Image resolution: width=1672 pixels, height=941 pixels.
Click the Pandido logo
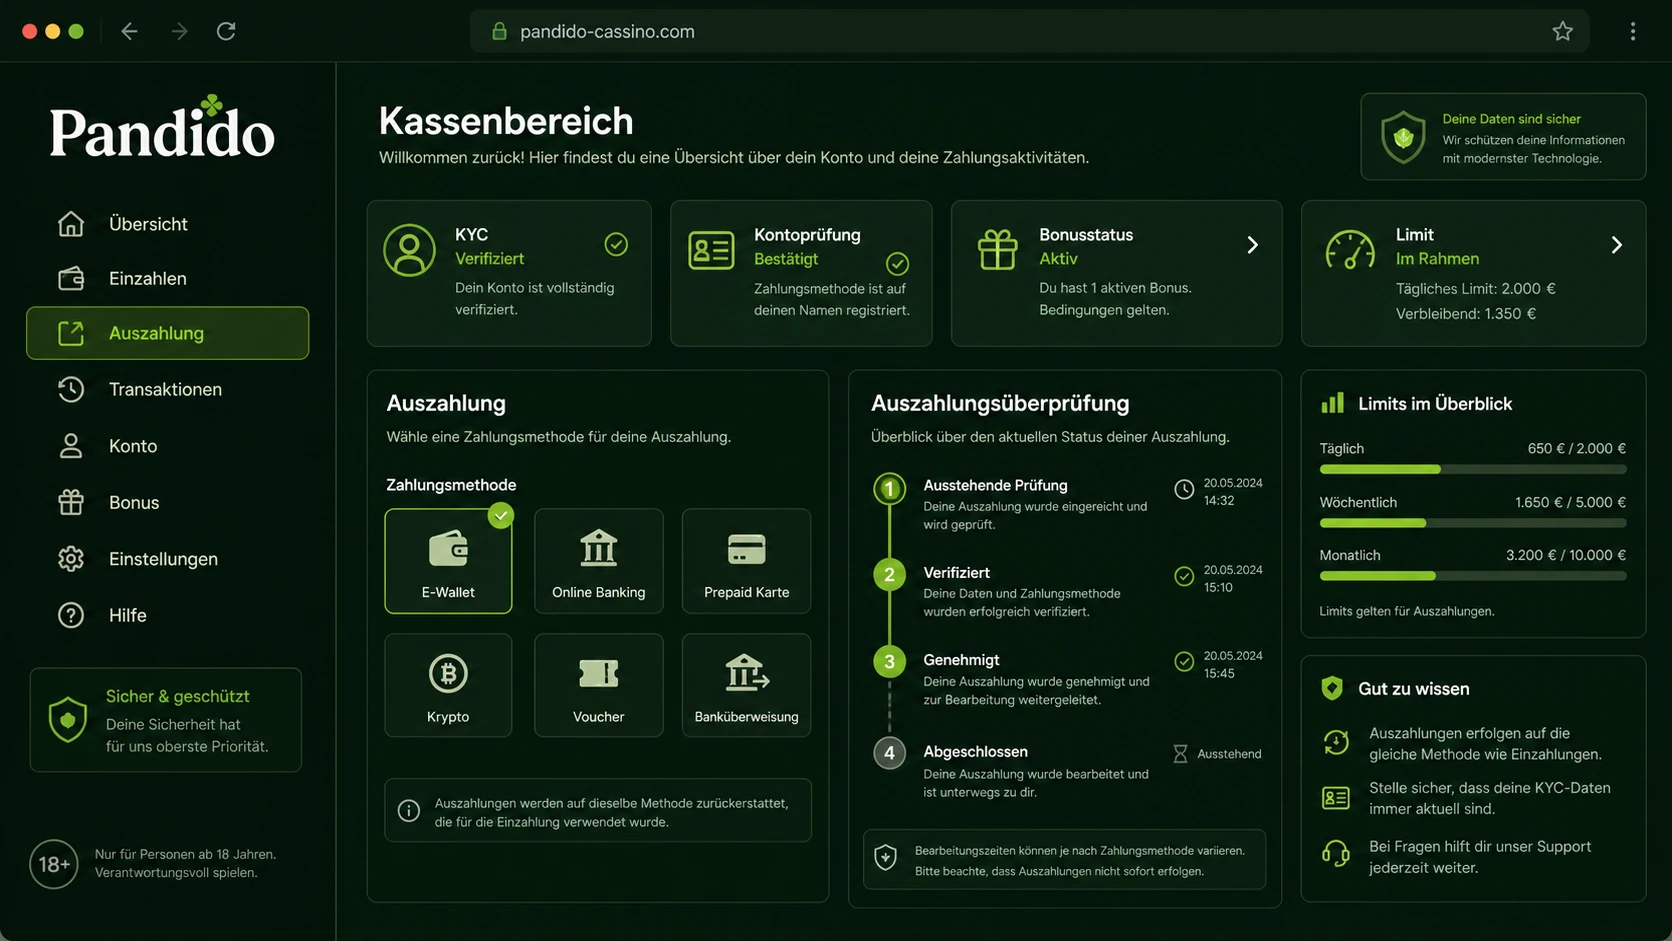tap(162, 127)
